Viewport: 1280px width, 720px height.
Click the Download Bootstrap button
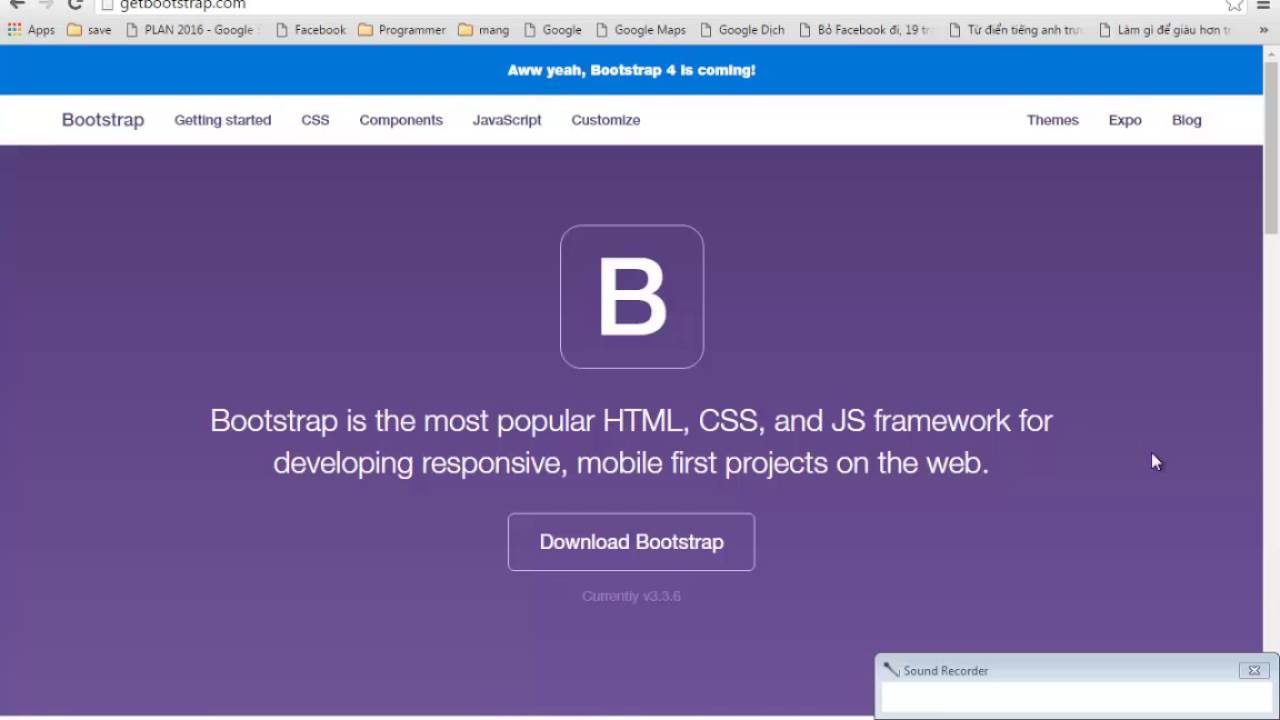tap(631, 542)
